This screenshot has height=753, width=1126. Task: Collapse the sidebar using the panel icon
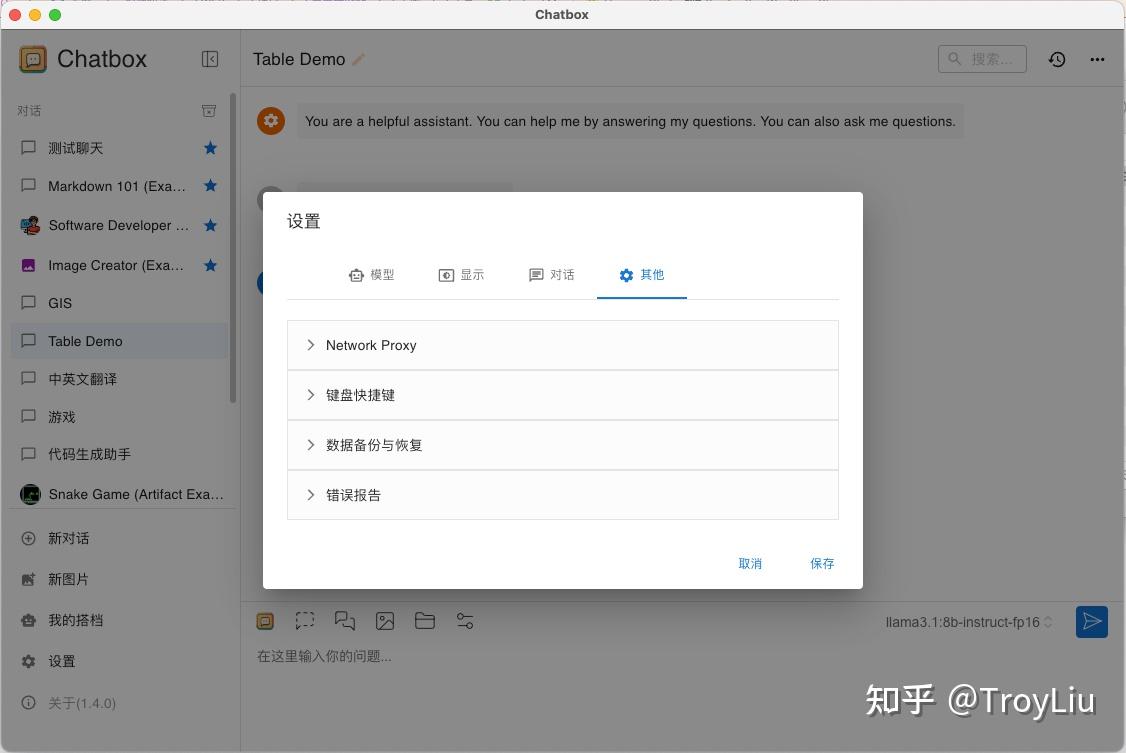210,59
